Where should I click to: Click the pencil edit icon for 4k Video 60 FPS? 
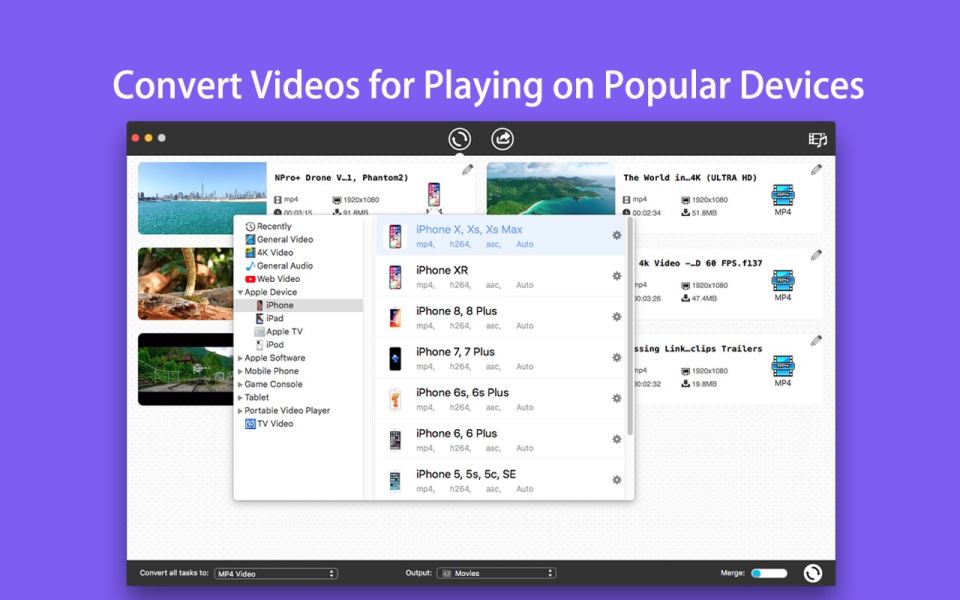(816, 255)
